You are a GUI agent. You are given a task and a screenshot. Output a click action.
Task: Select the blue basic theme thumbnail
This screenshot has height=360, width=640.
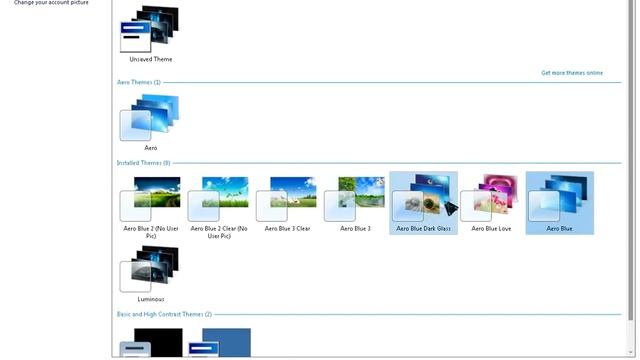tap(220, 343)
